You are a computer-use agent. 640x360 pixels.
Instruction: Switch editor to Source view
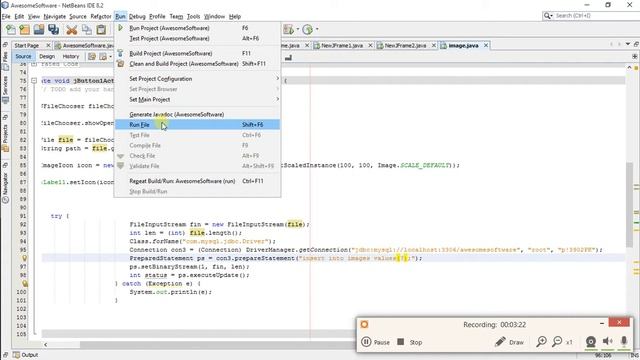(x=23, y=56)
